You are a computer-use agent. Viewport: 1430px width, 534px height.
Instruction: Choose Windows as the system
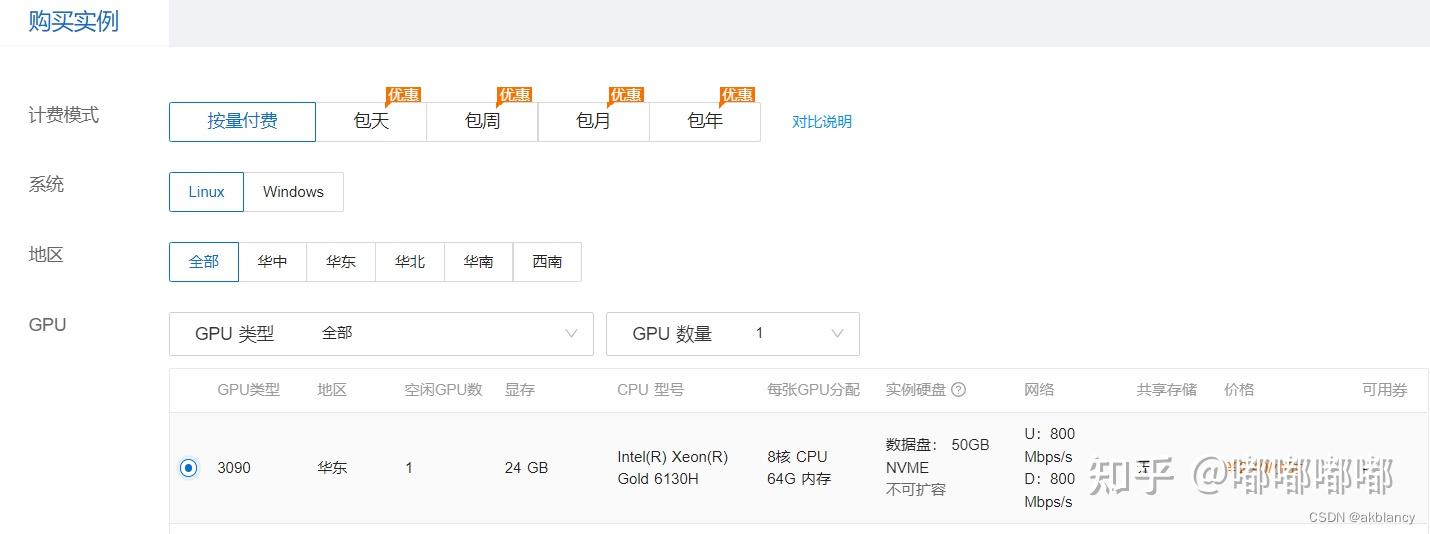[293, 192]
